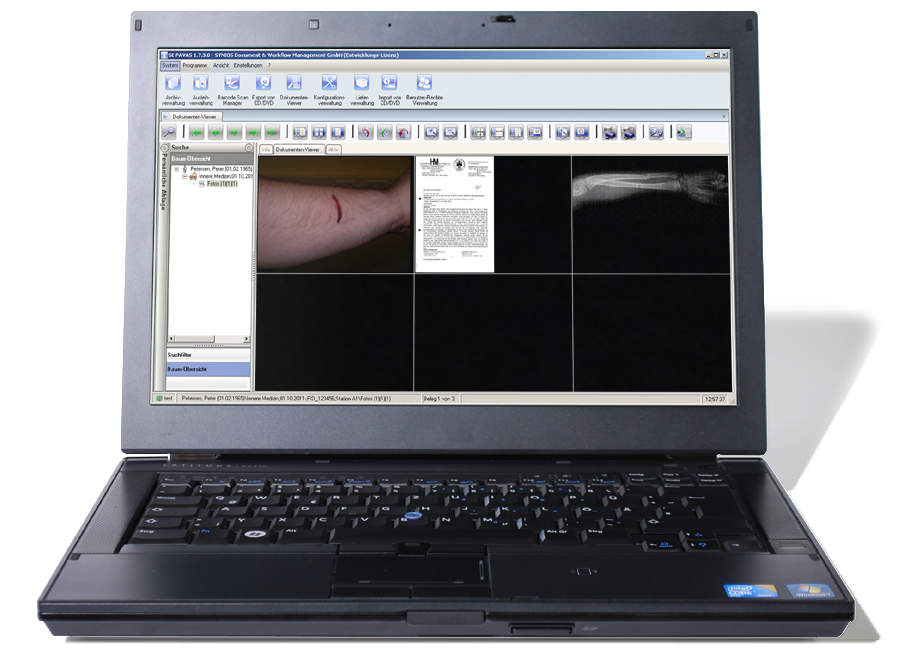Click the fit-to-window arrow monitor button
This screenshot has width=900, height=652.
point(562,133)
